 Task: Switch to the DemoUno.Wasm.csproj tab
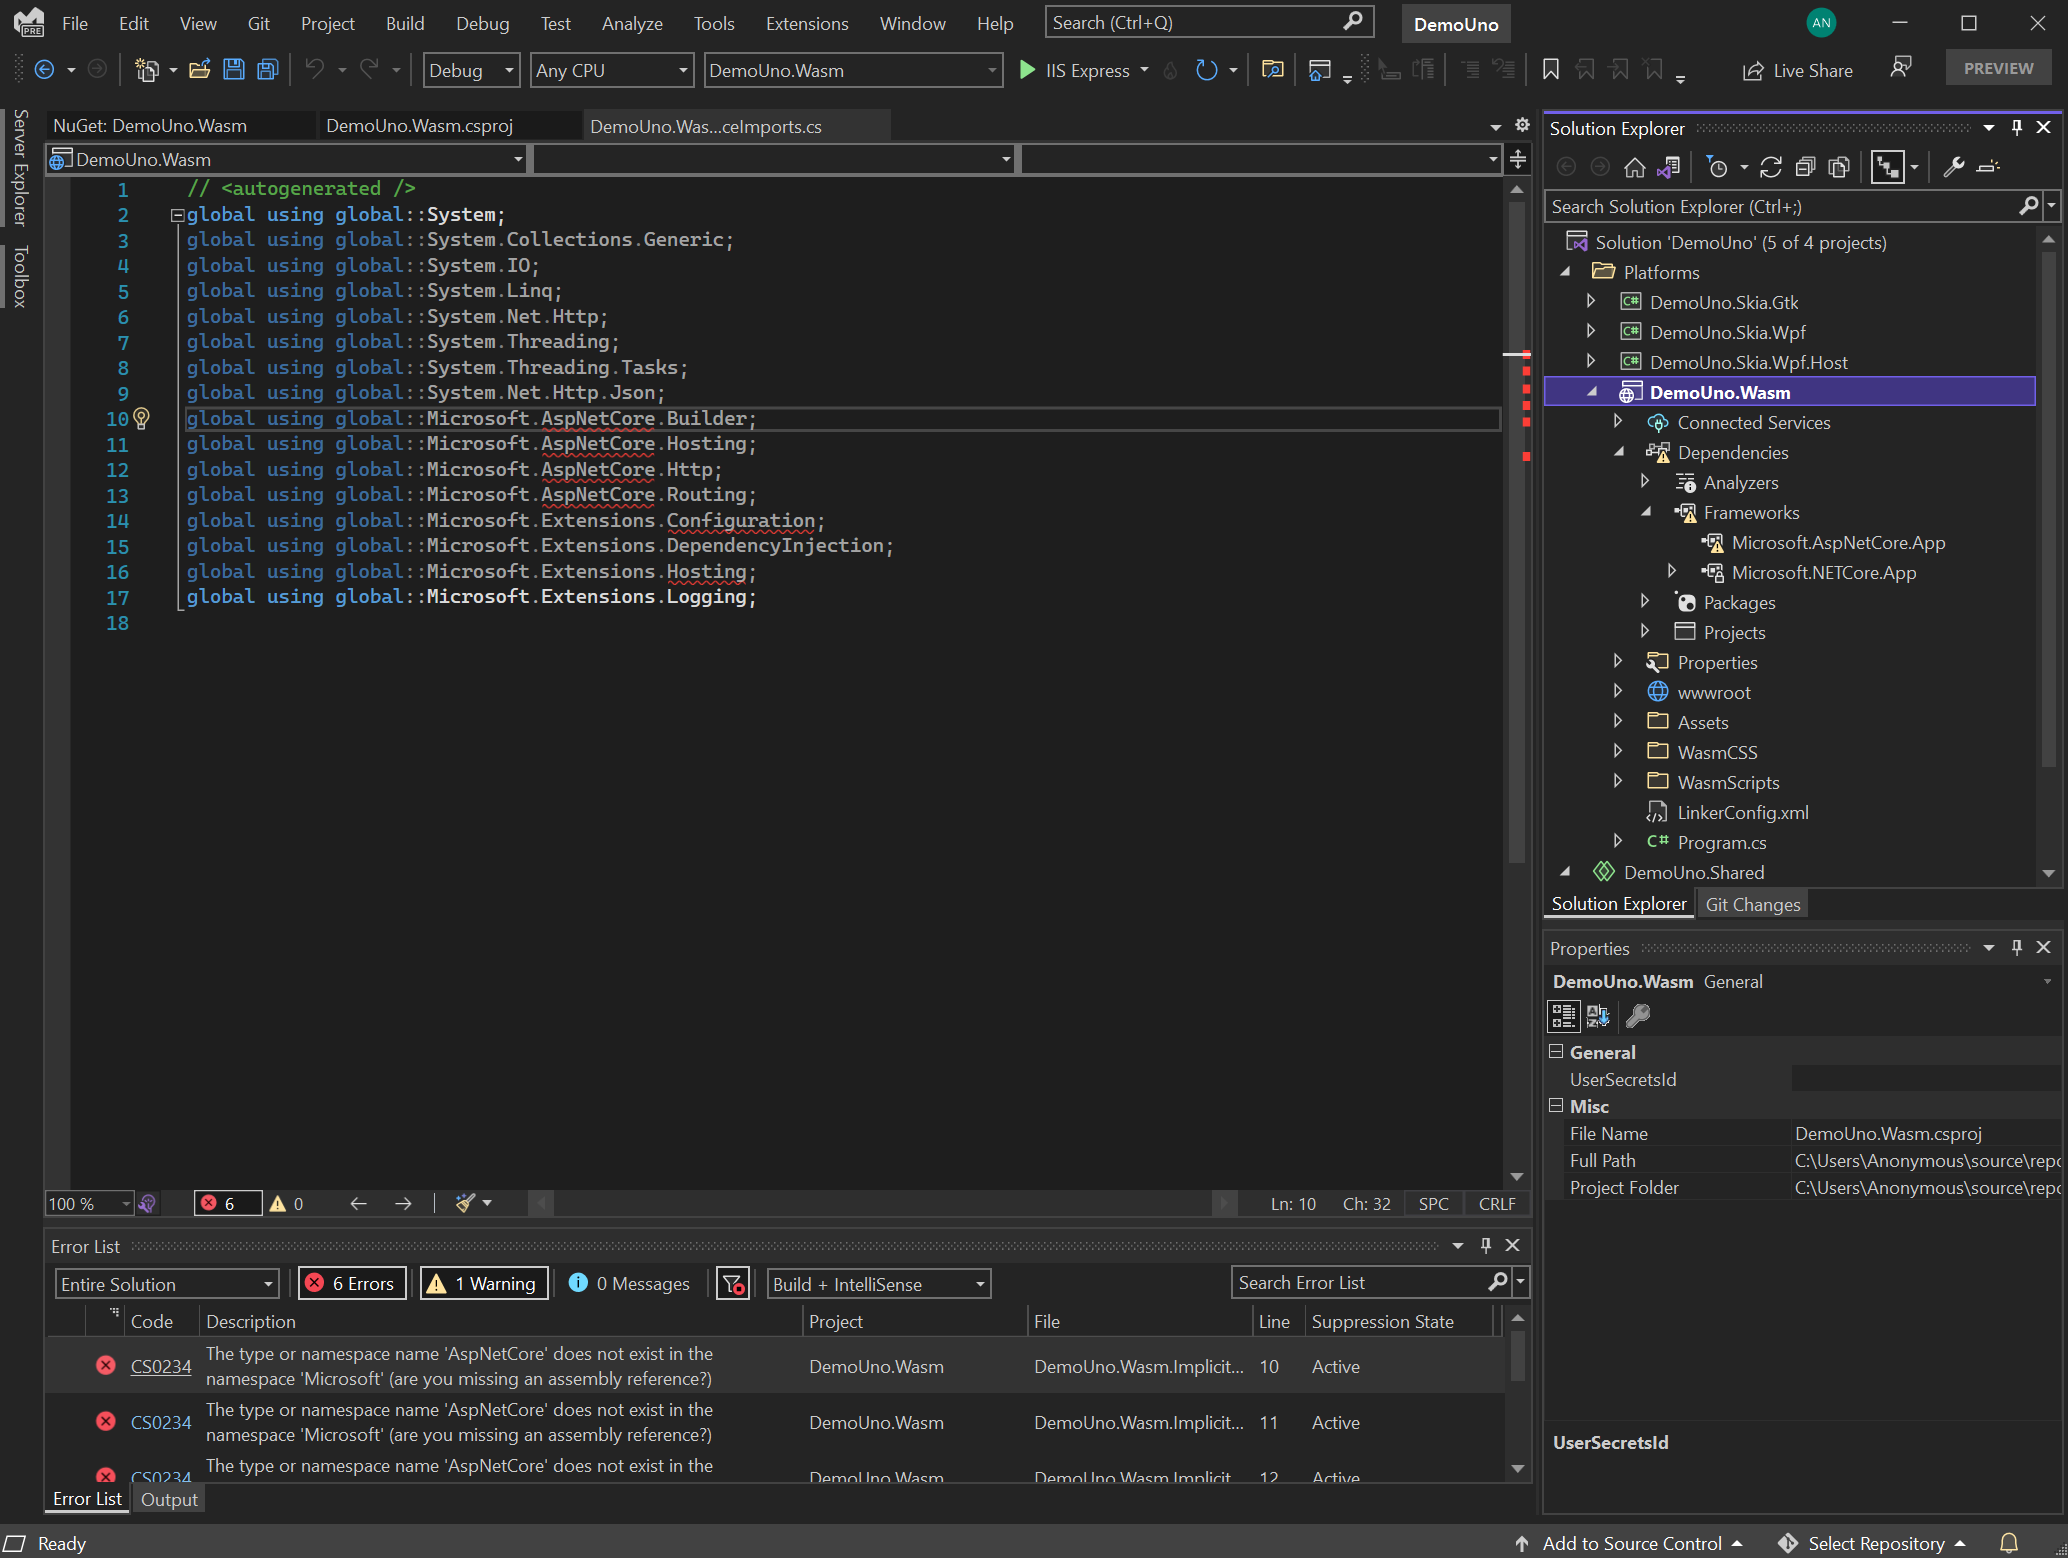[x=420, y=126]
